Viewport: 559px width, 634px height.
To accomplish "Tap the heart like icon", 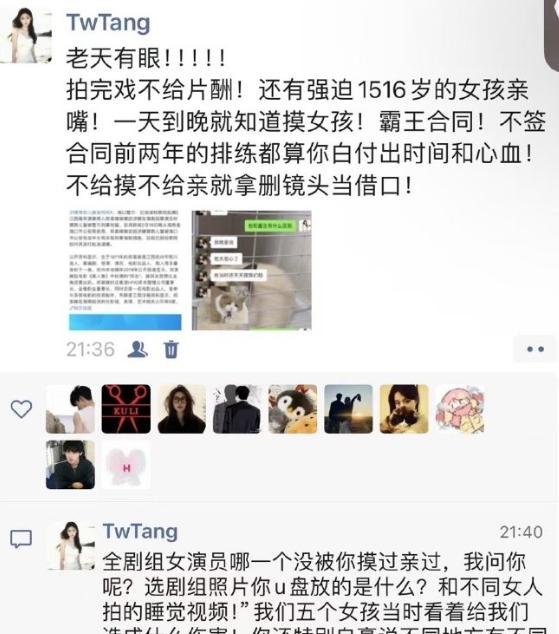I will click(21, 409).
